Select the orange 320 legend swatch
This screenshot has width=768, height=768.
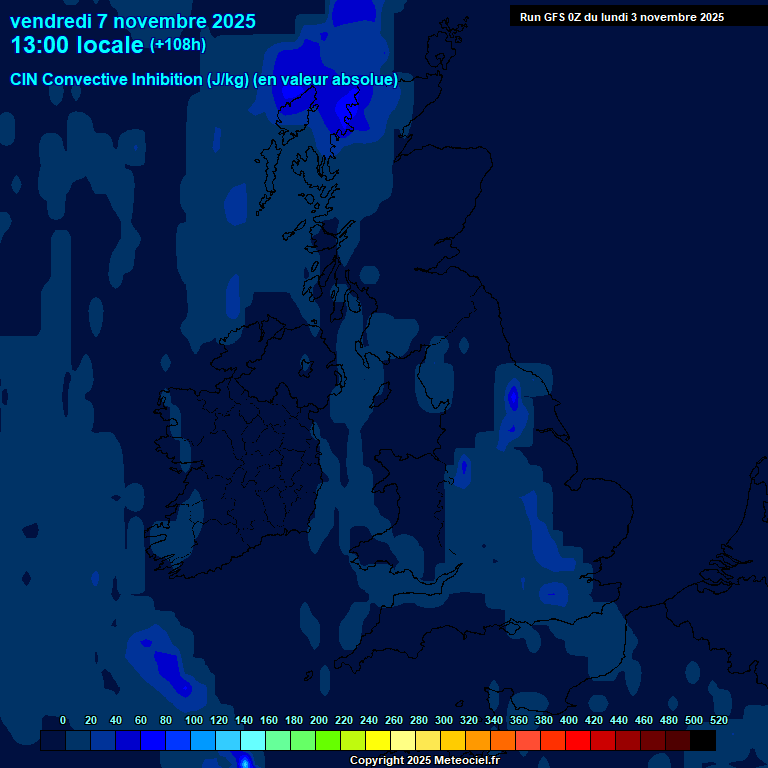(478, 740)
